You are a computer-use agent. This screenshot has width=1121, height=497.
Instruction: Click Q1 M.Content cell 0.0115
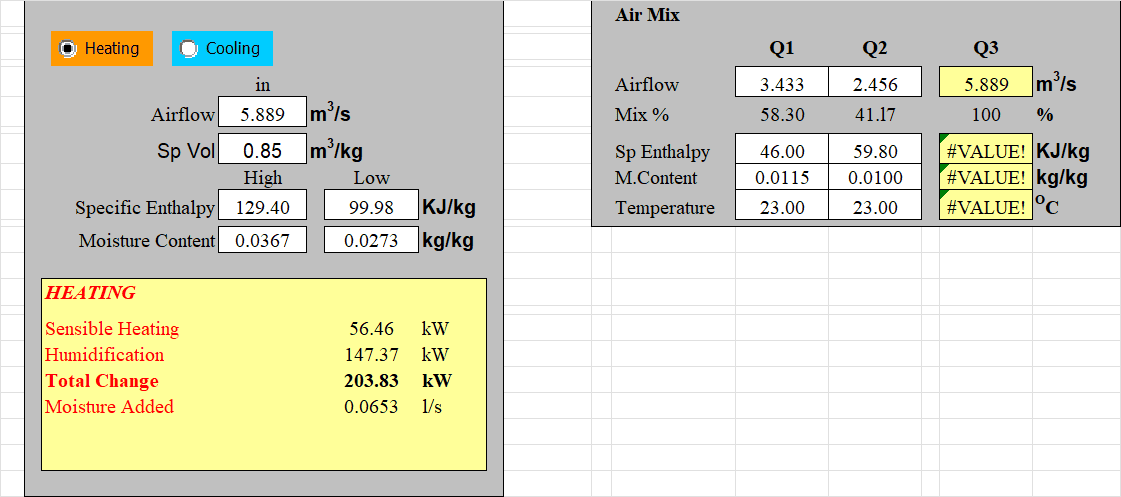coord(781,177)
